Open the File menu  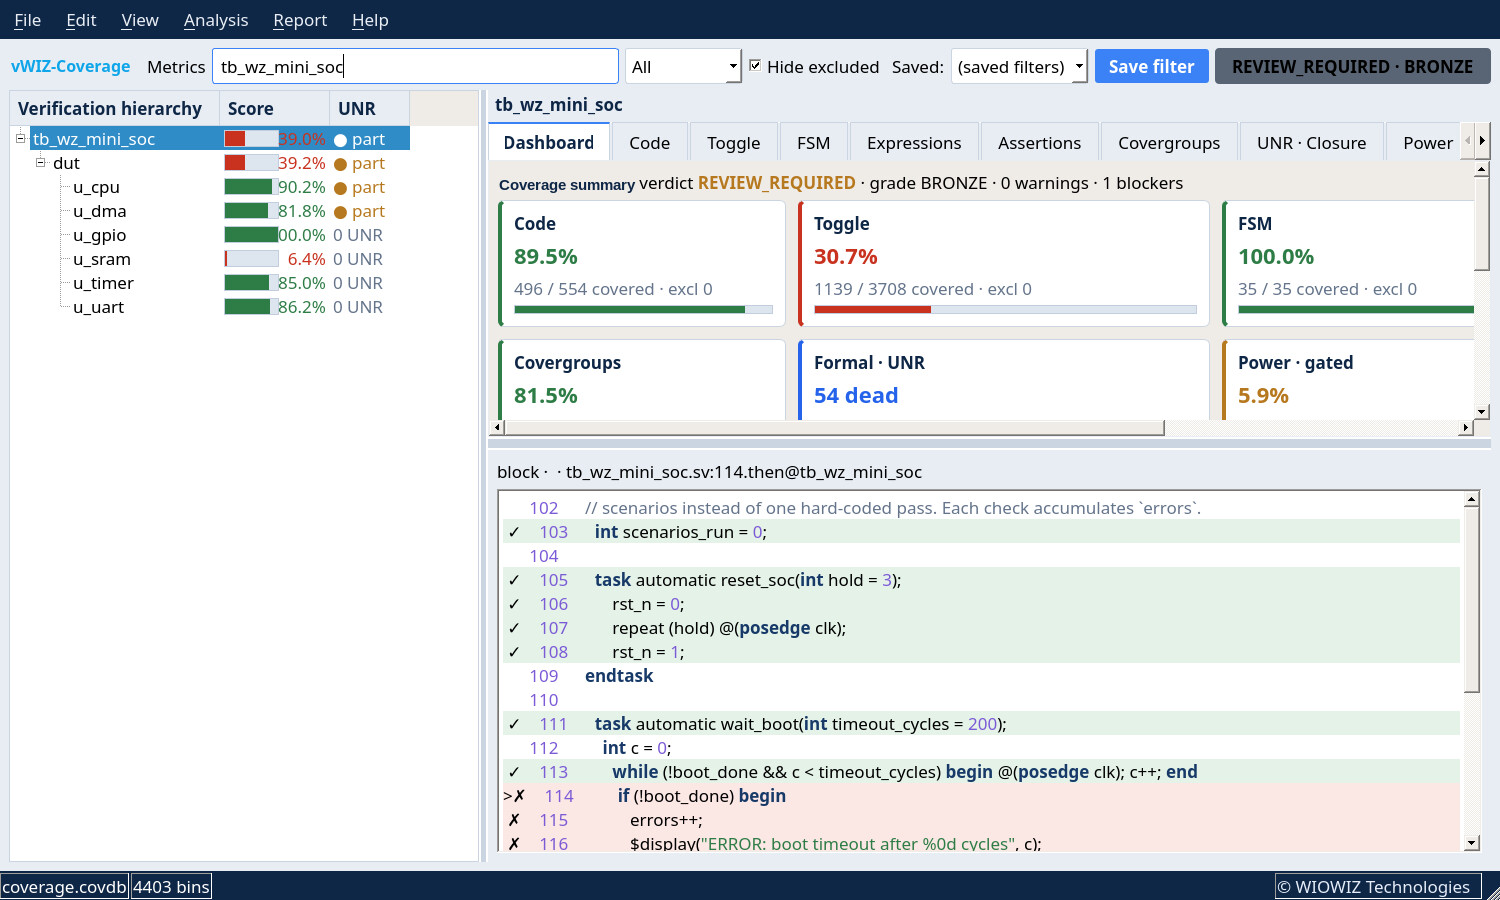(27, 20)
